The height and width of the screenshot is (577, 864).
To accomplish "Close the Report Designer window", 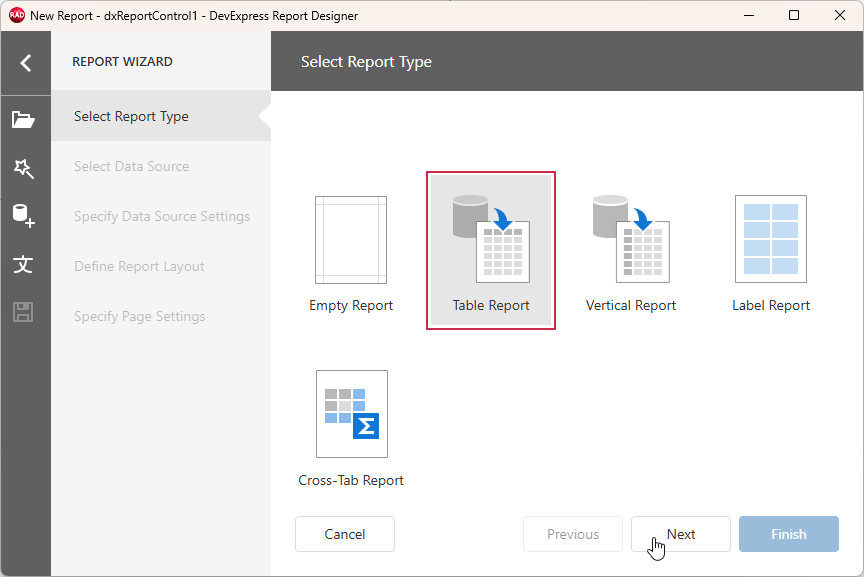I will click(840, 15).
